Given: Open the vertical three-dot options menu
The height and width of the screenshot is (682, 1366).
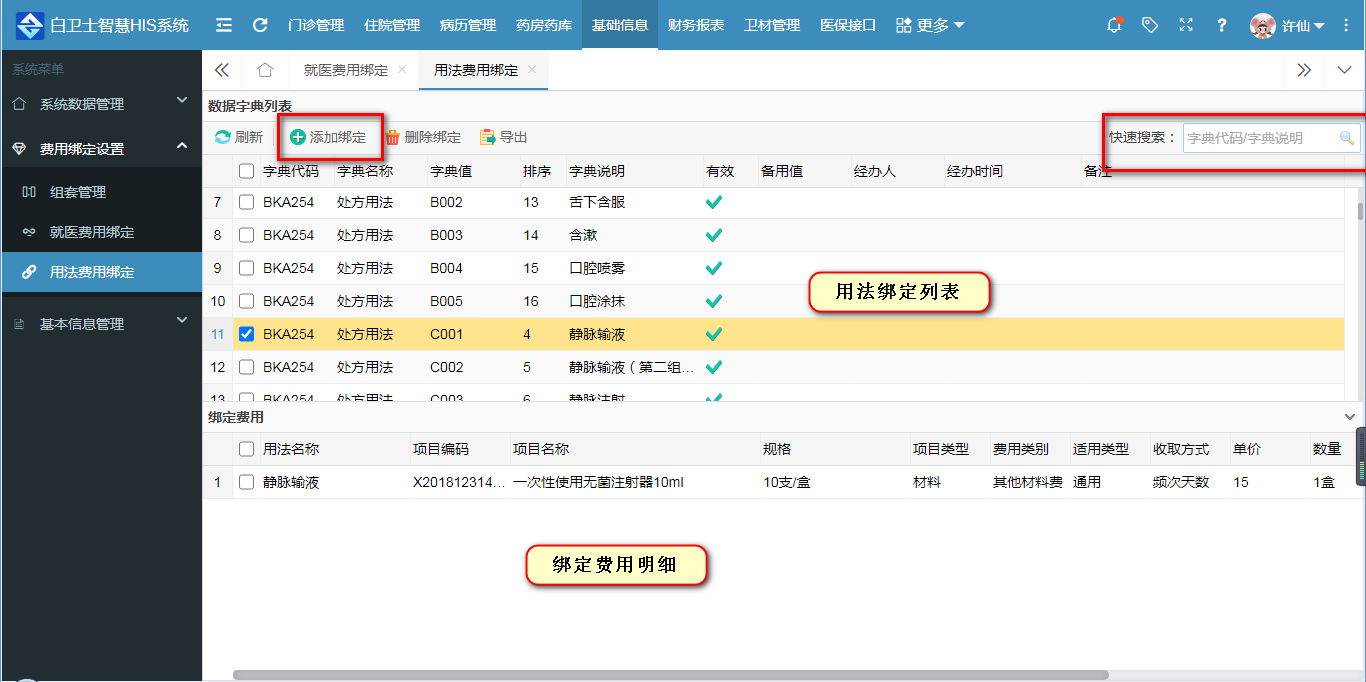Looking at the screenshot, I should tap(1346, 25).
